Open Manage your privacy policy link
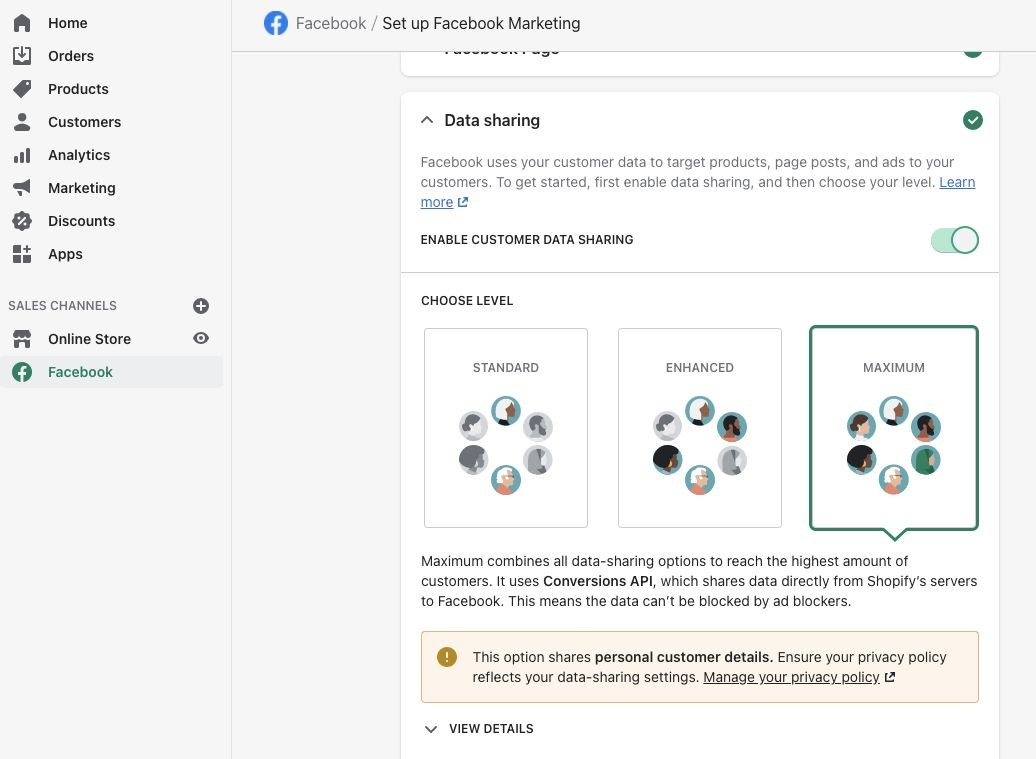The image size is (1036, 759). click(x=791, y=677)
